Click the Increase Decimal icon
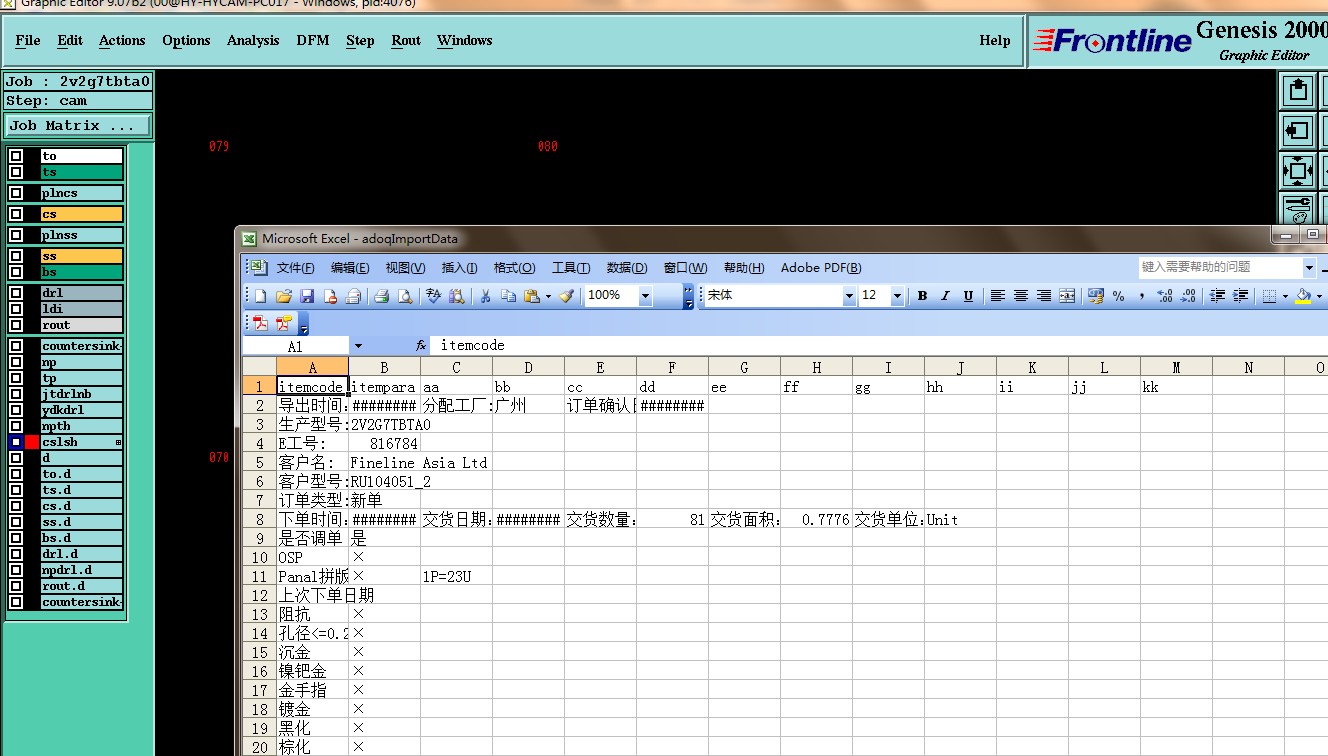 pos(1164,296)
